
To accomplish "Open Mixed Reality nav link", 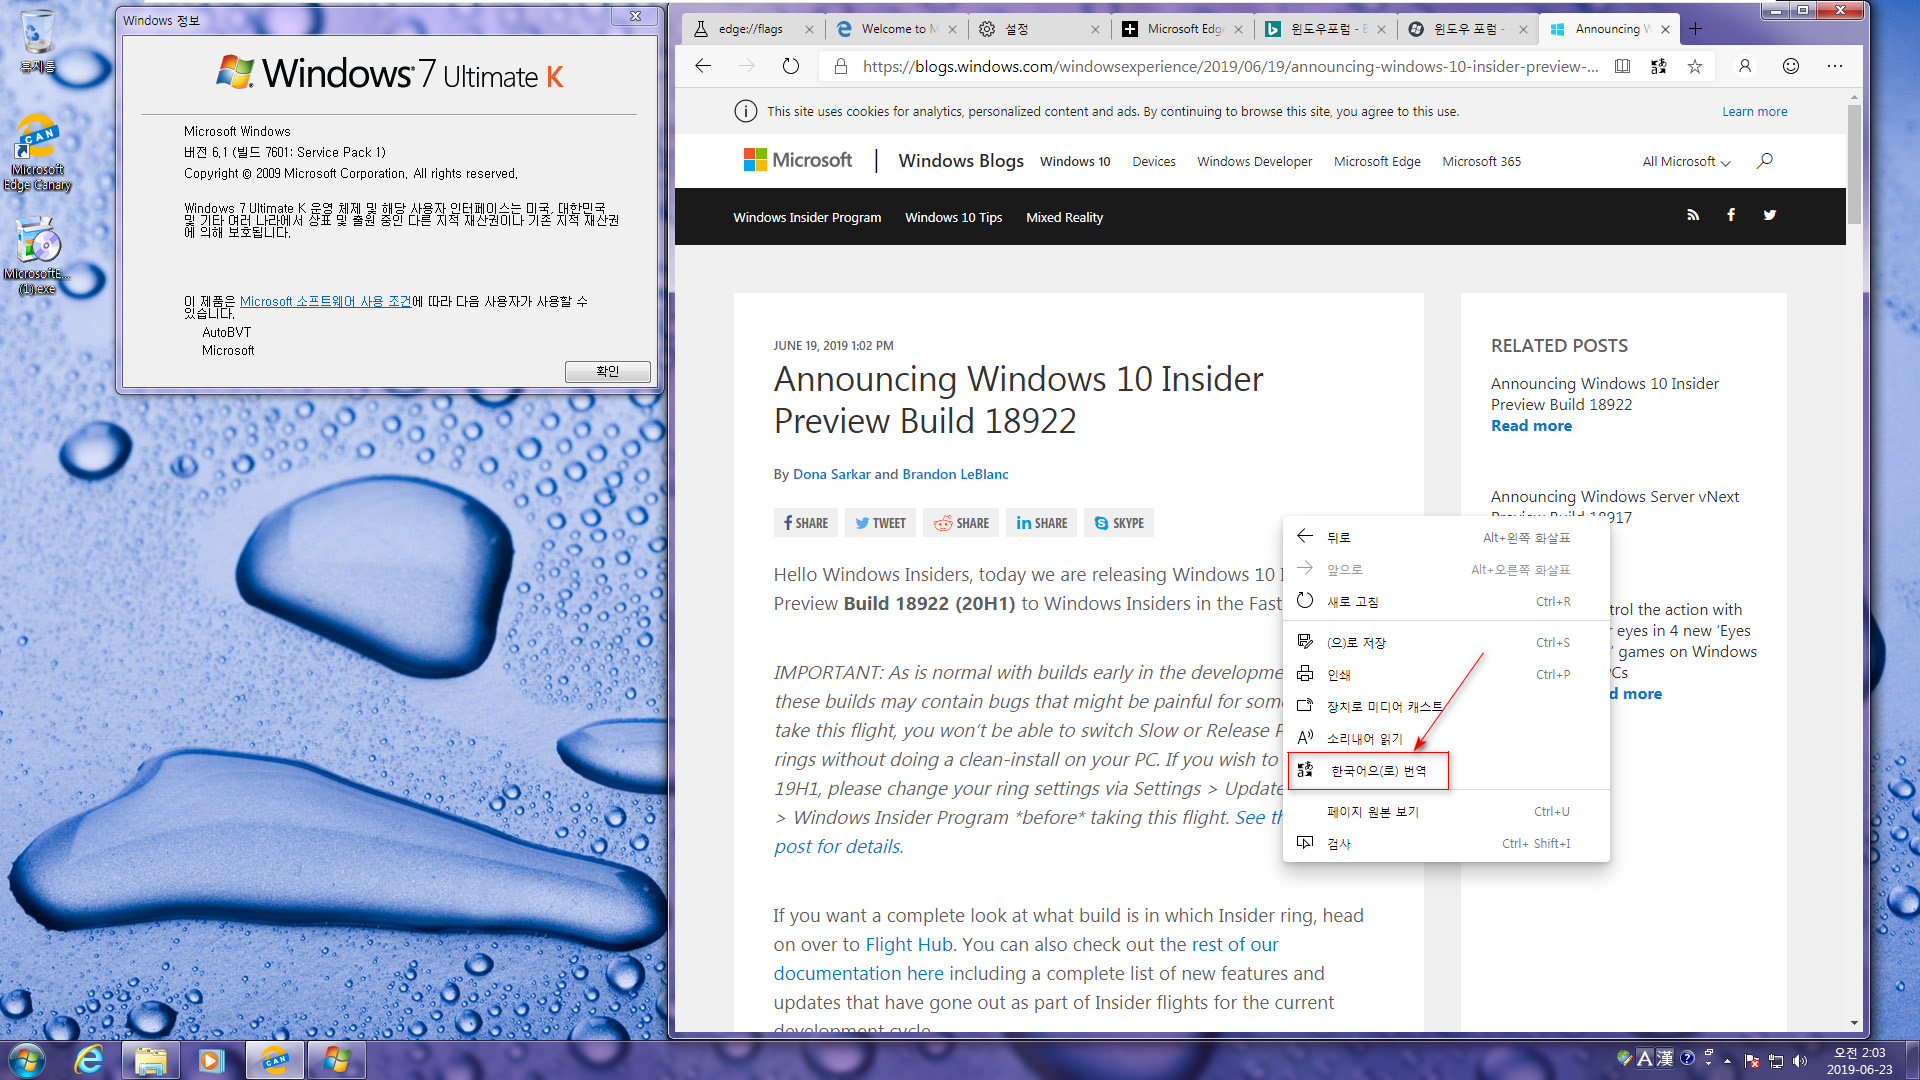I will pyautogui.click(x=1064, y=217).
